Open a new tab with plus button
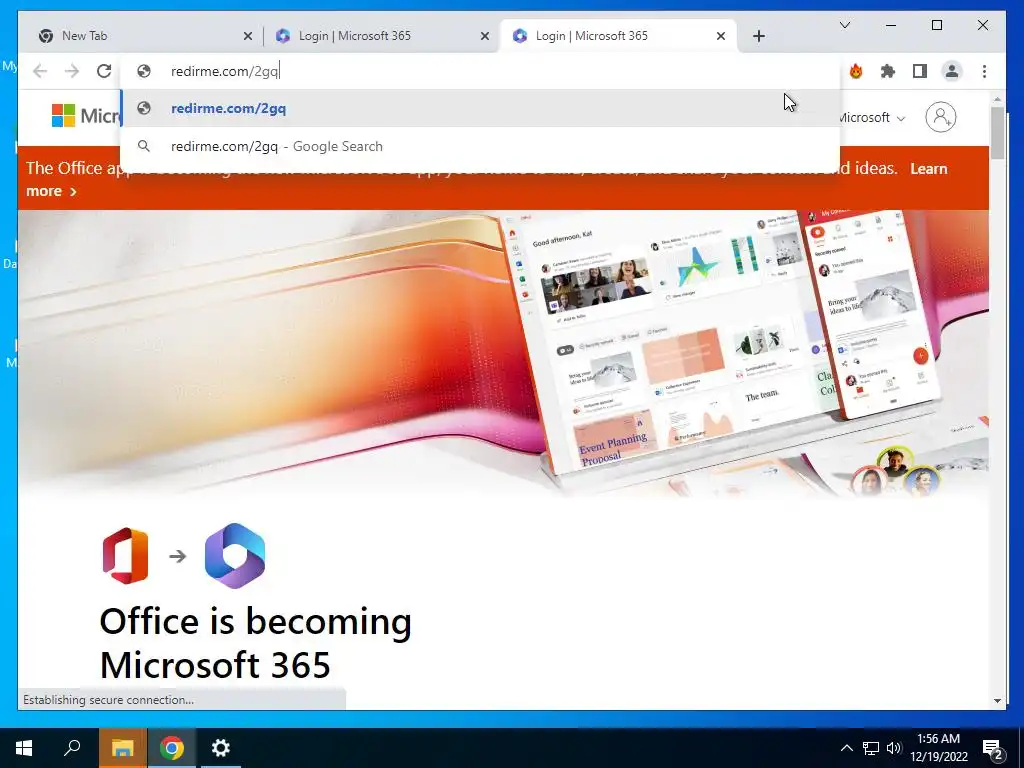1024x768 pixels. (758, 36)
